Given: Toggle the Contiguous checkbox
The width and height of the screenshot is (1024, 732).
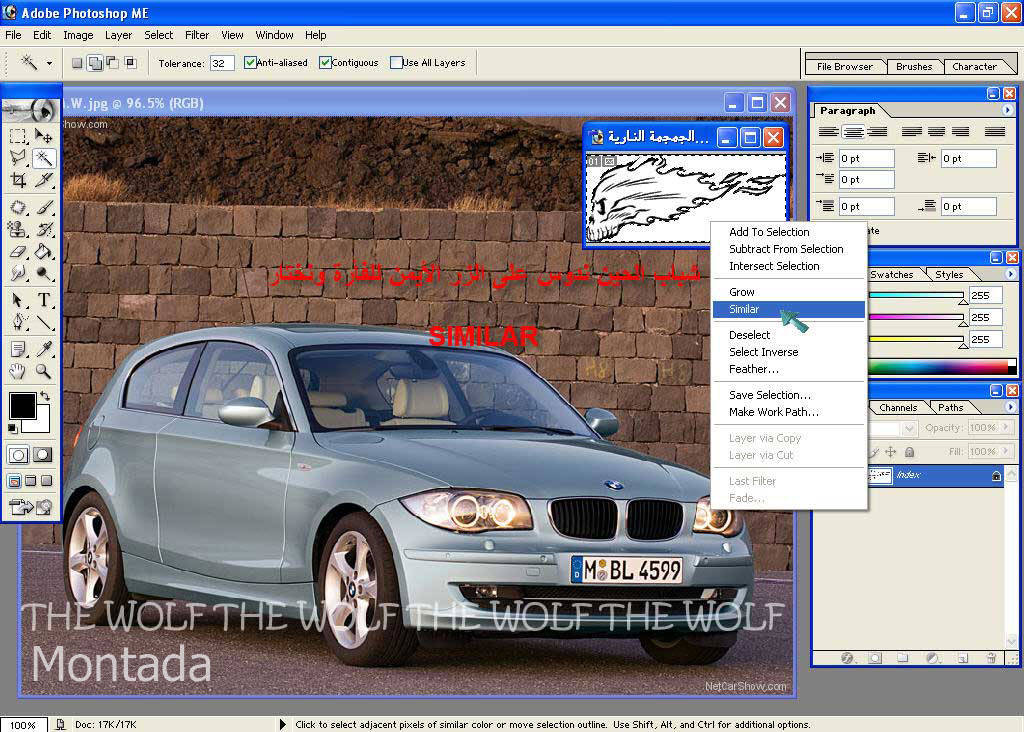Looking at the screenshot, I should coord(325,63).
